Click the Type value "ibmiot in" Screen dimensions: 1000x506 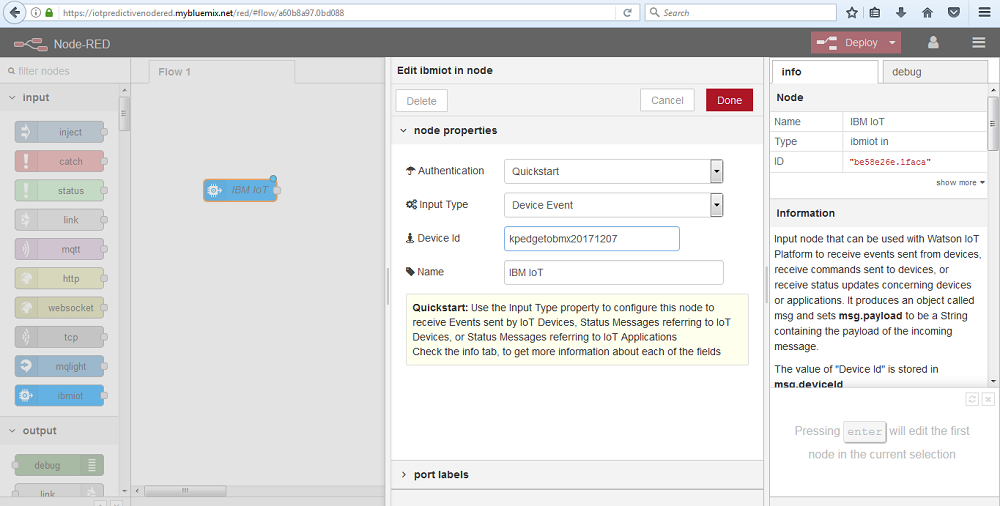click(869, 142)
